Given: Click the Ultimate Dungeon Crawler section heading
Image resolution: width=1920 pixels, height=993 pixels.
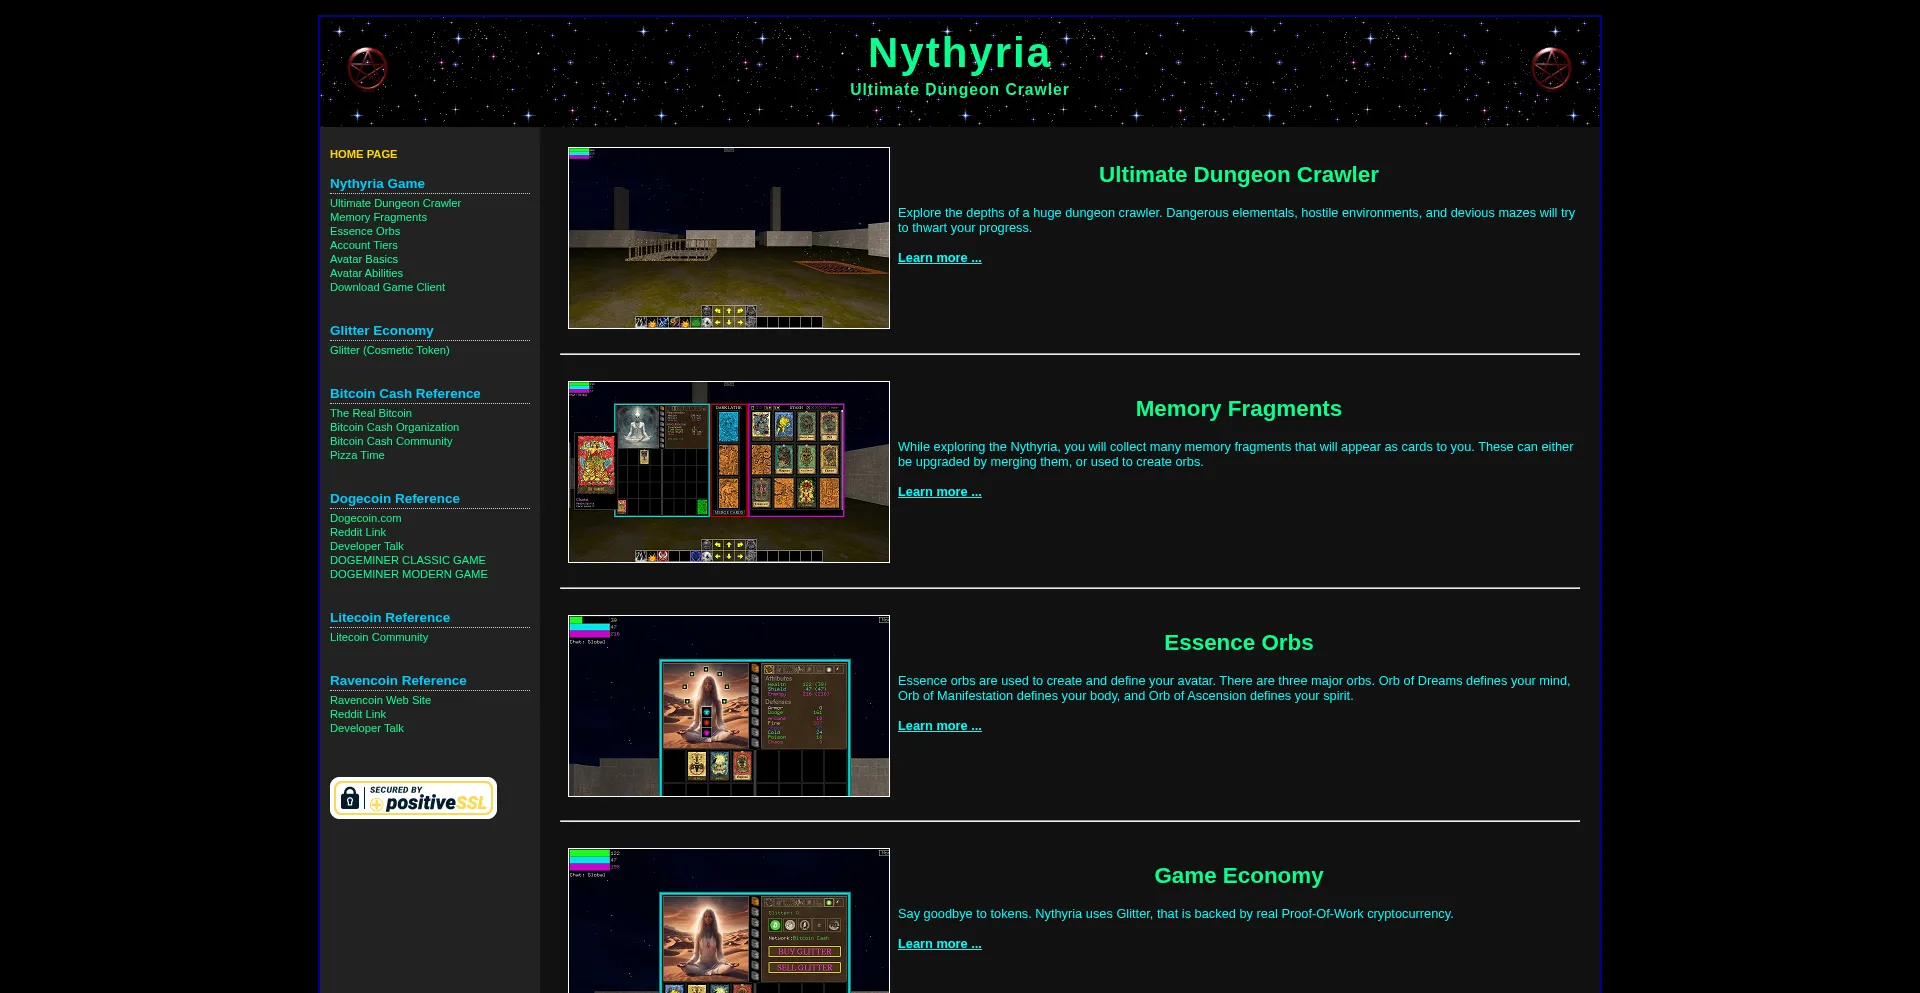Looking at the screenshot, I should (x=1238, y=175).
